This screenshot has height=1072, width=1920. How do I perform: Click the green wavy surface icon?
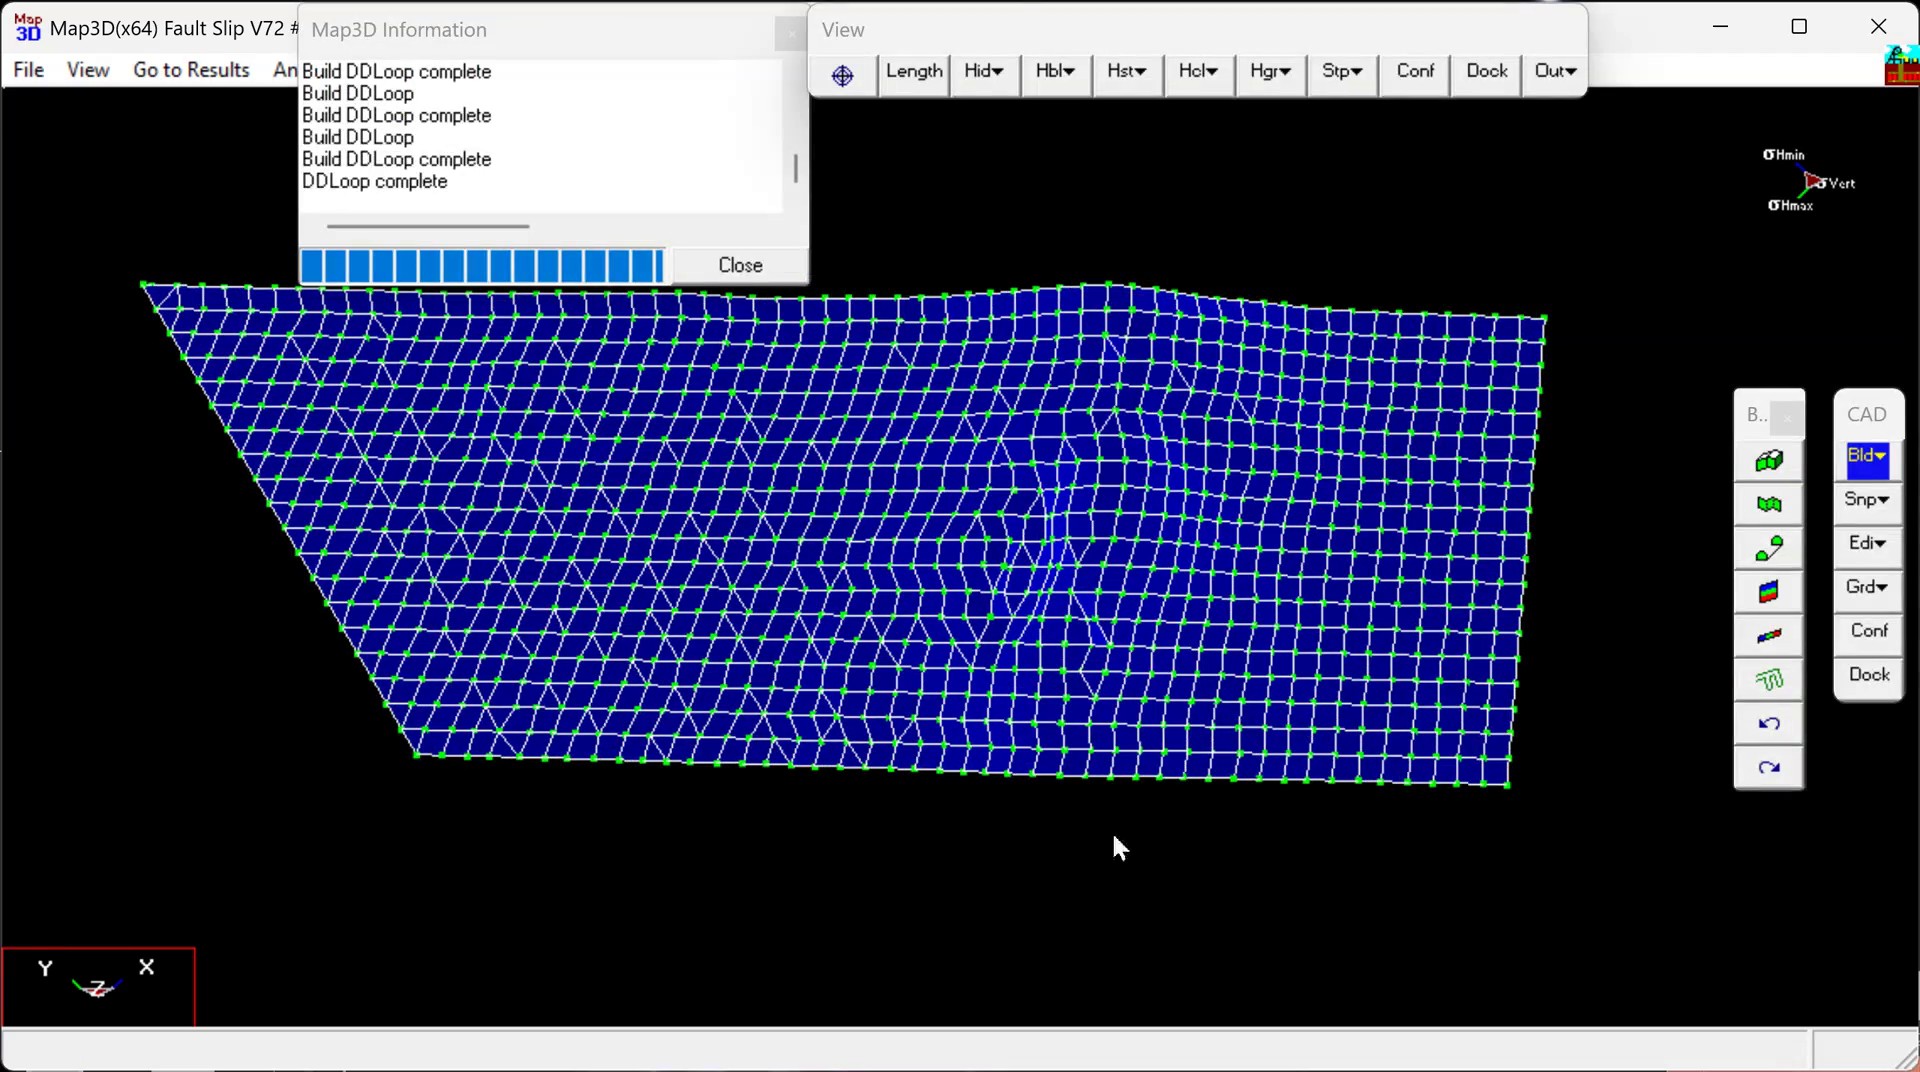point(1768,505)
